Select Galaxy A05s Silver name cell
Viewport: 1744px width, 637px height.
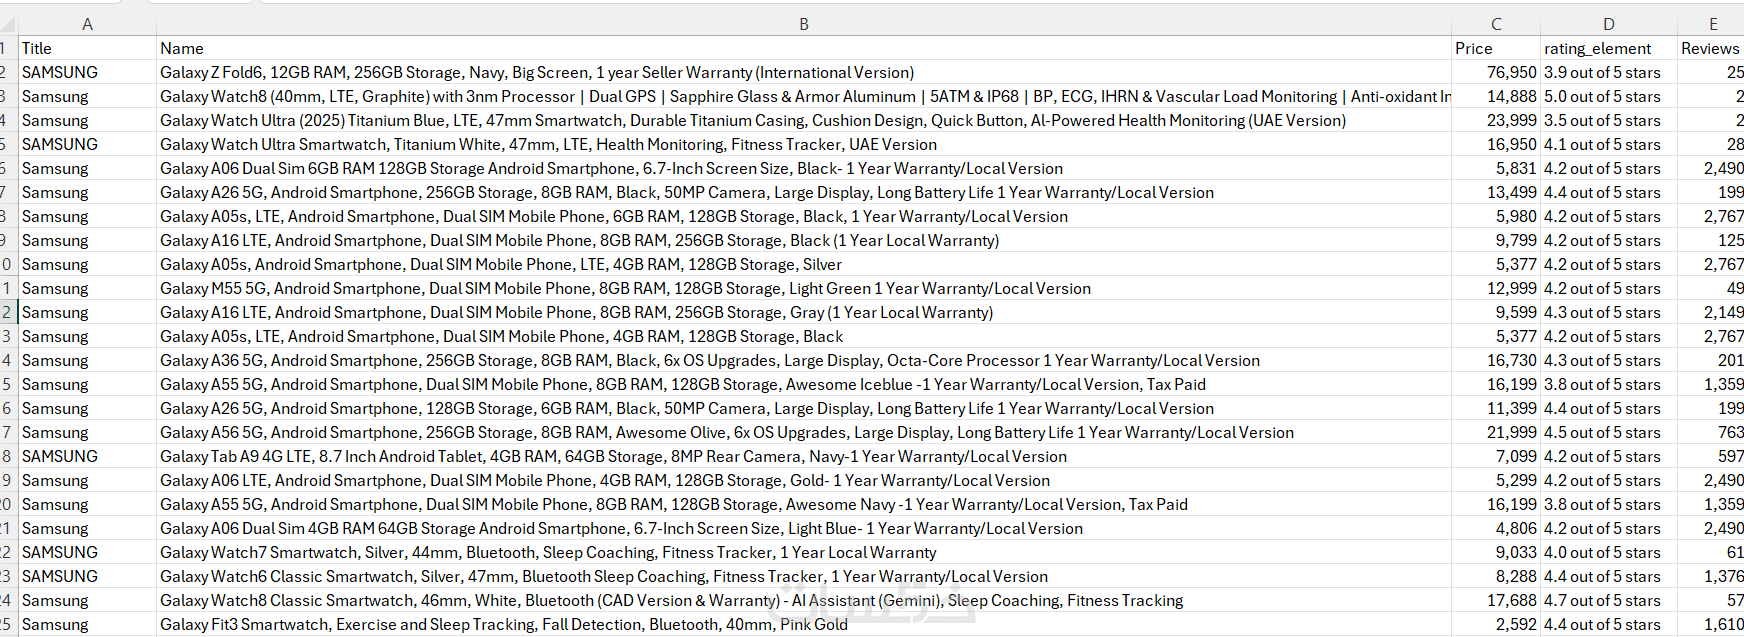tap(804, 264)
